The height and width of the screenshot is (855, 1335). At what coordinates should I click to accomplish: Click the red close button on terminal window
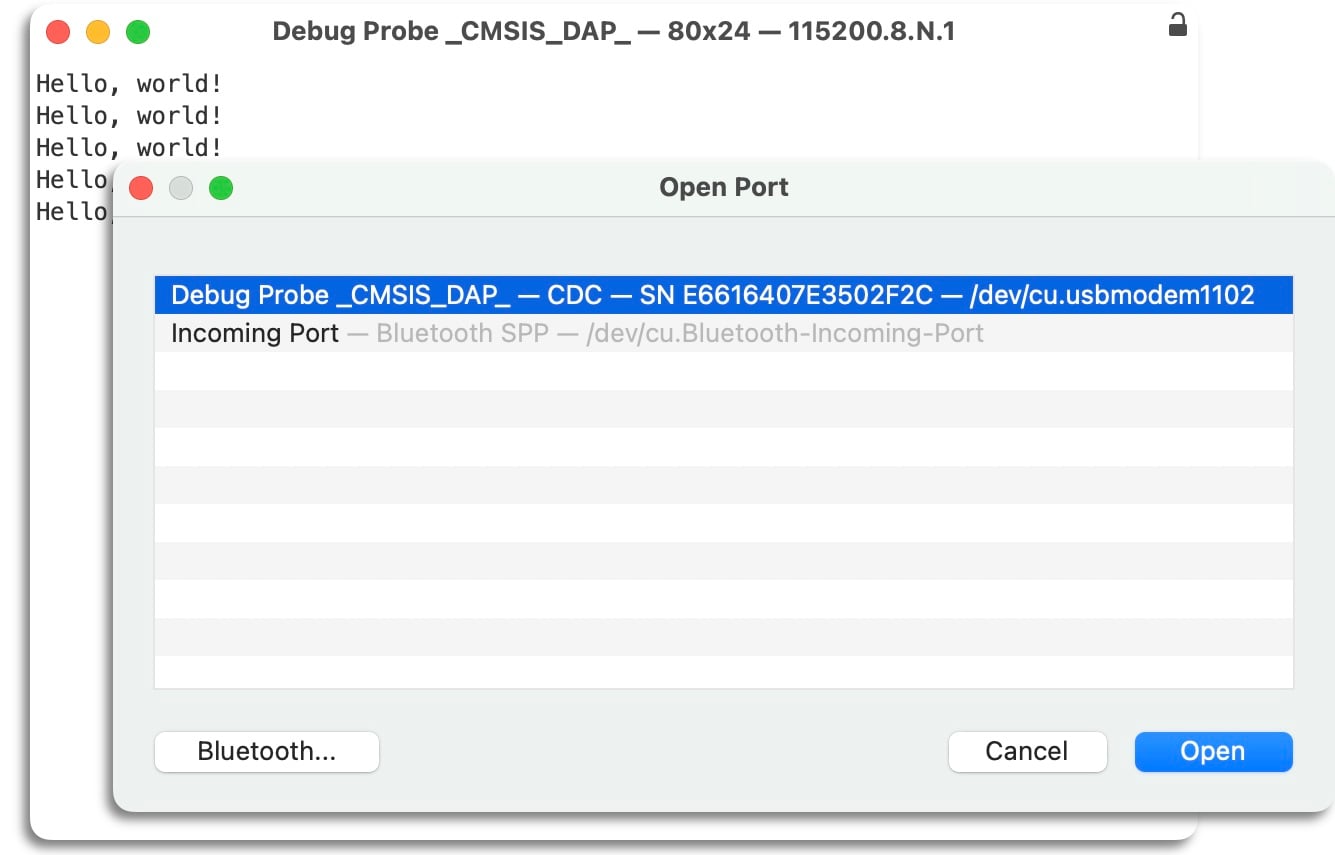coord(58,31)
